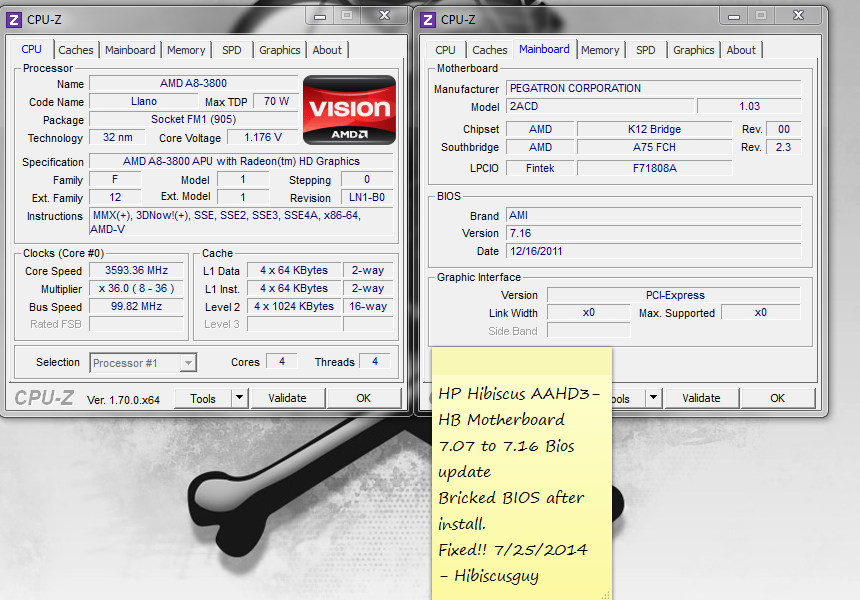Expand the Tools dropdown arrow in left window

240,399
